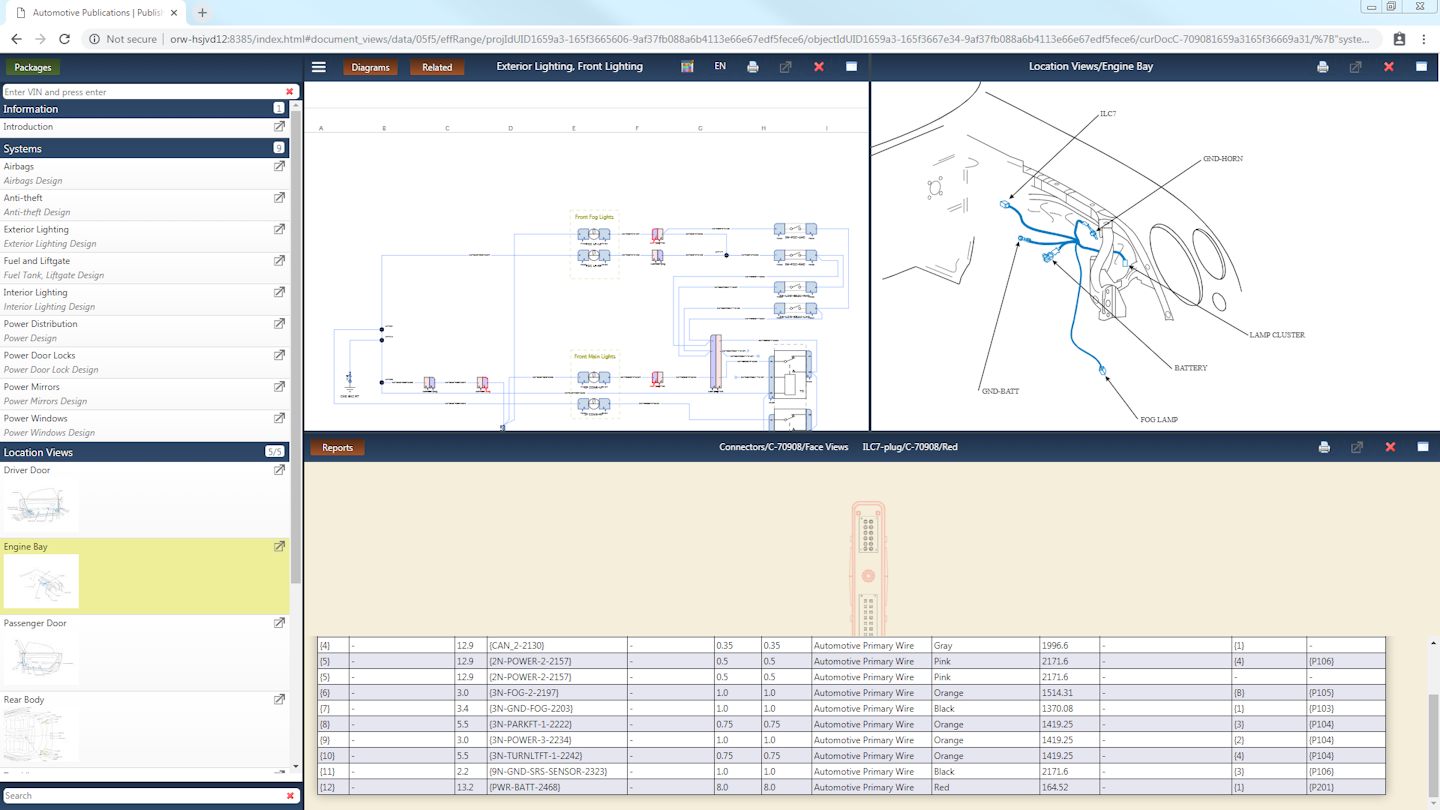Close the Exterior Lighting diagram pane
This screenshot has width=1440, height=810.
pyautogui.click(x=819, y=67)
